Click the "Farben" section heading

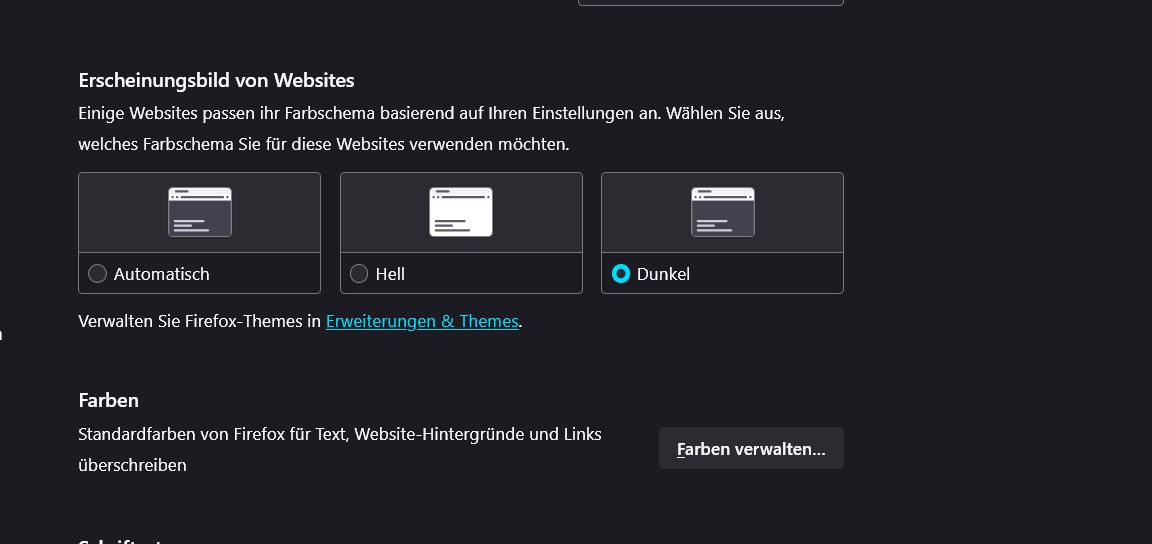coord(108,400)
